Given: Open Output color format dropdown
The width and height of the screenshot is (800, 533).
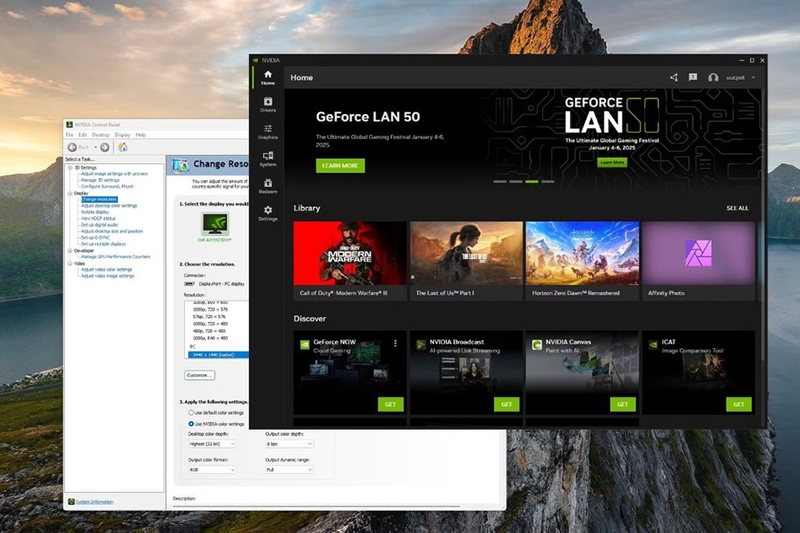Looking at the screenshot, I should [212, 470].
